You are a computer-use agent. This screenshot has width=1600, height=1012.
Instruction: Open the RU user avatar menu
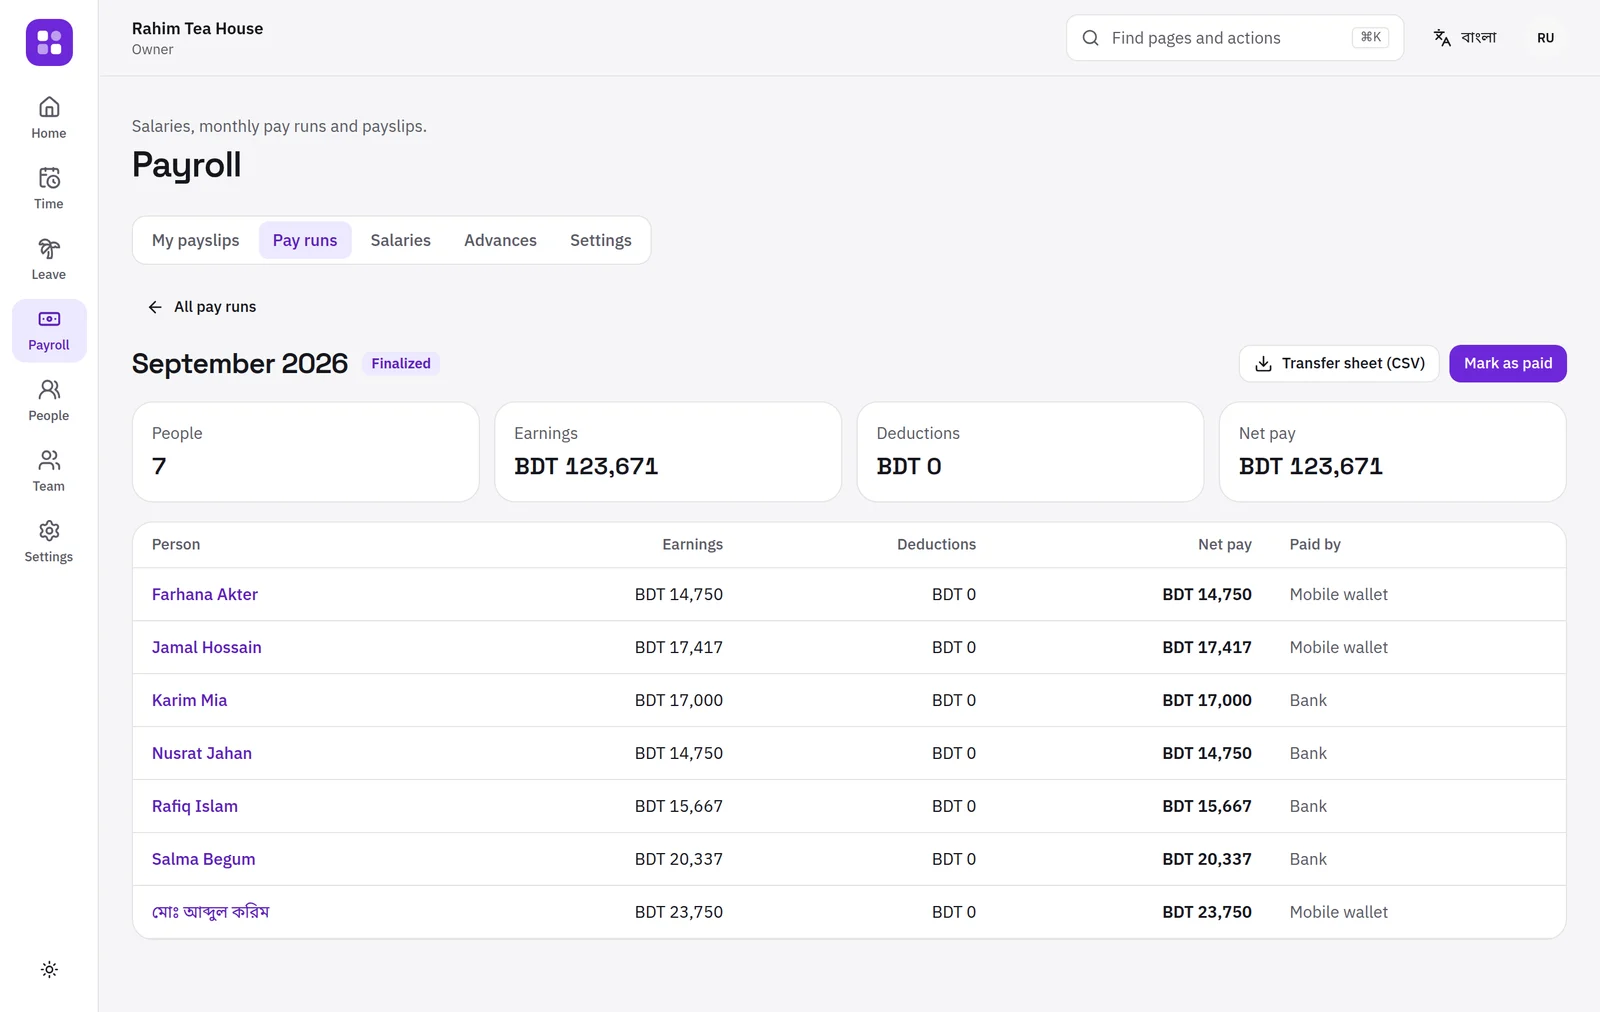click(x=1545, y=38)
